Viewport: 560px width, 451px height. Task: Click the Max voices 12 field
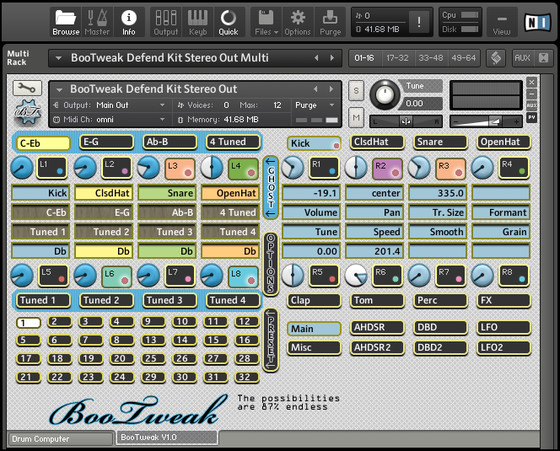[x=277, y=105]
